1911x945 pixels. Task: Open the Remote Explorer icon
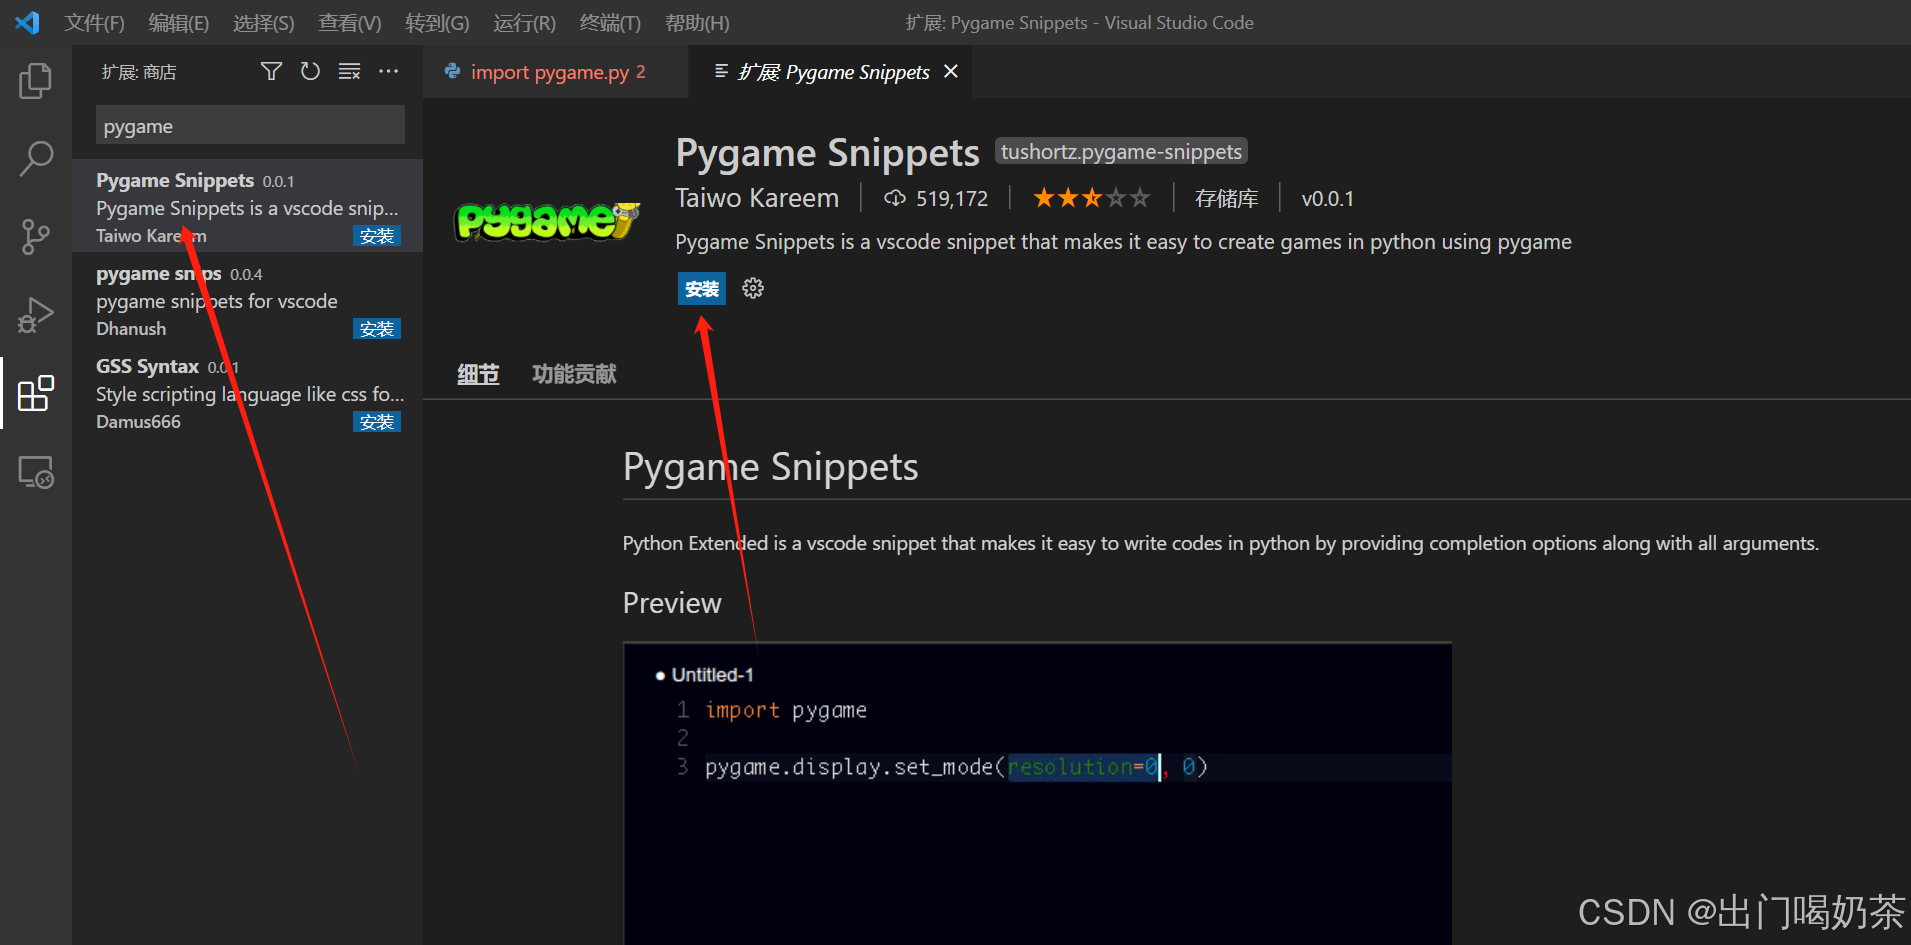pos(36,471)
